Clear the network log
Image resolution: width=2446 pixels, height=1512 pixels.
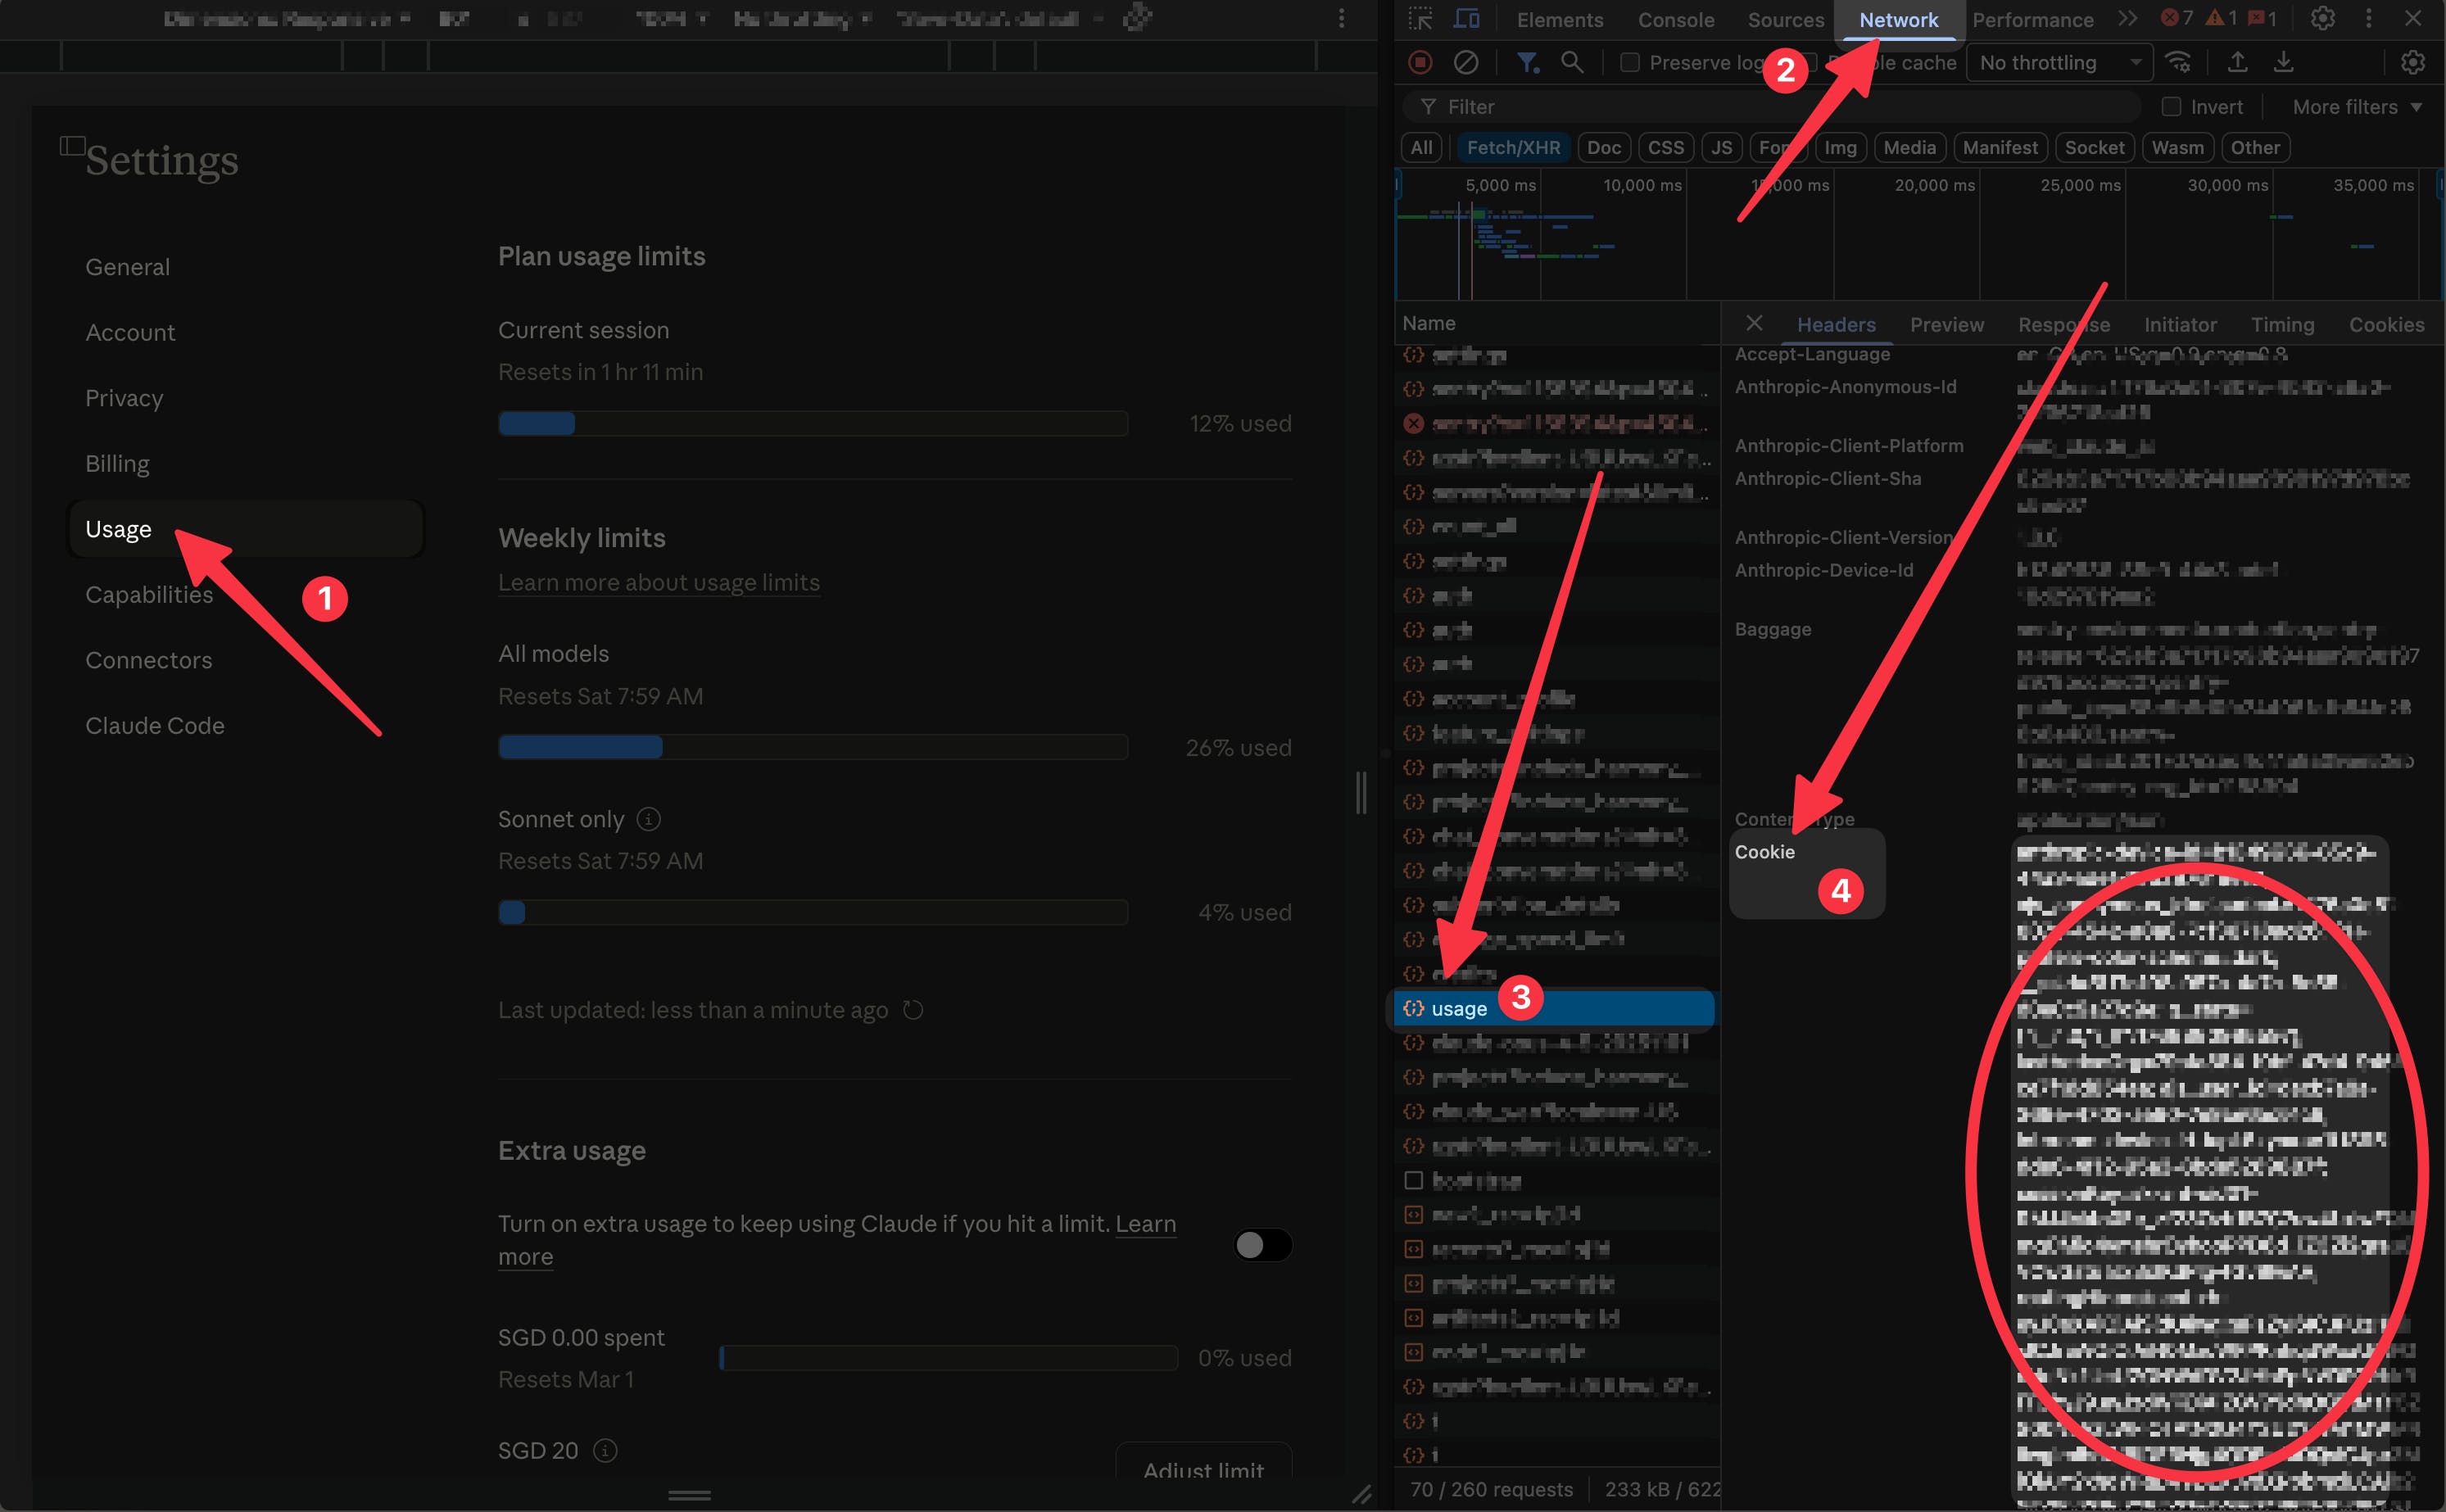[x=1466, y=62]
